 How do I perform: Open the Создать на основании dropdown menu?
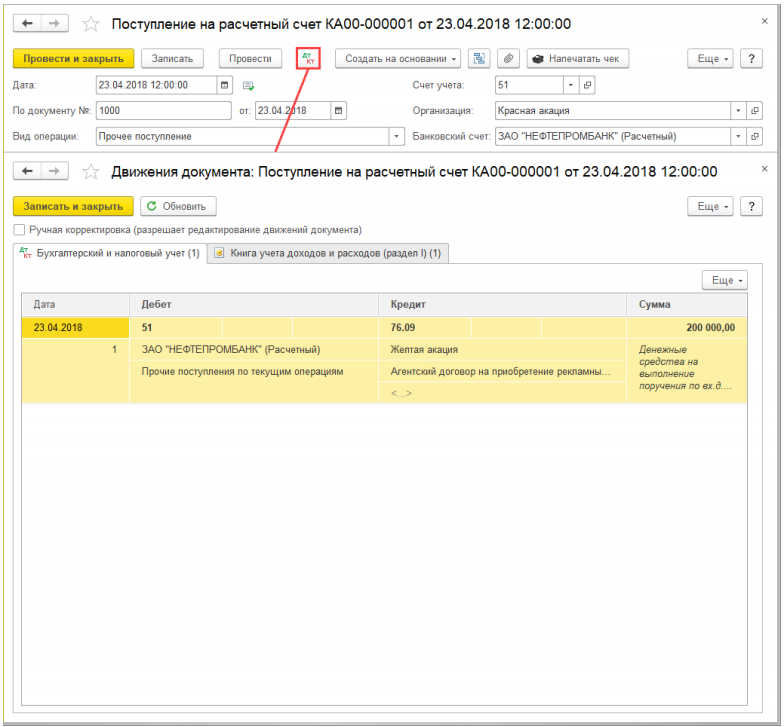pos(398,58)
